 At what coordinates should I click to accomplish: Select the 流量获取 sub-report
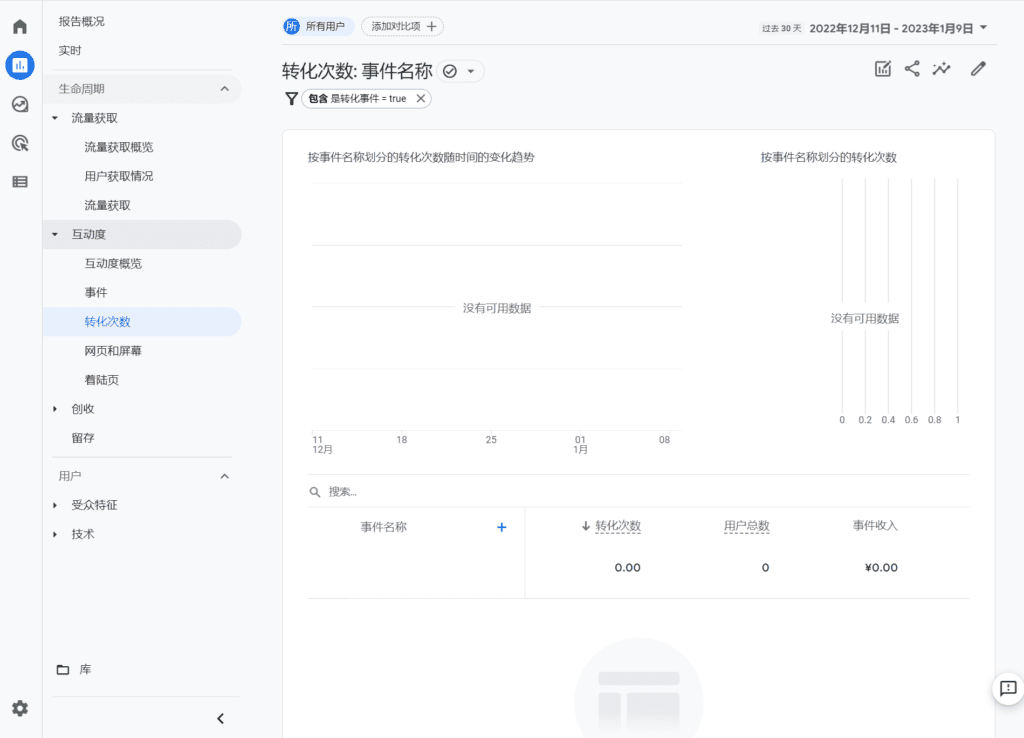[x=108, y=205]
